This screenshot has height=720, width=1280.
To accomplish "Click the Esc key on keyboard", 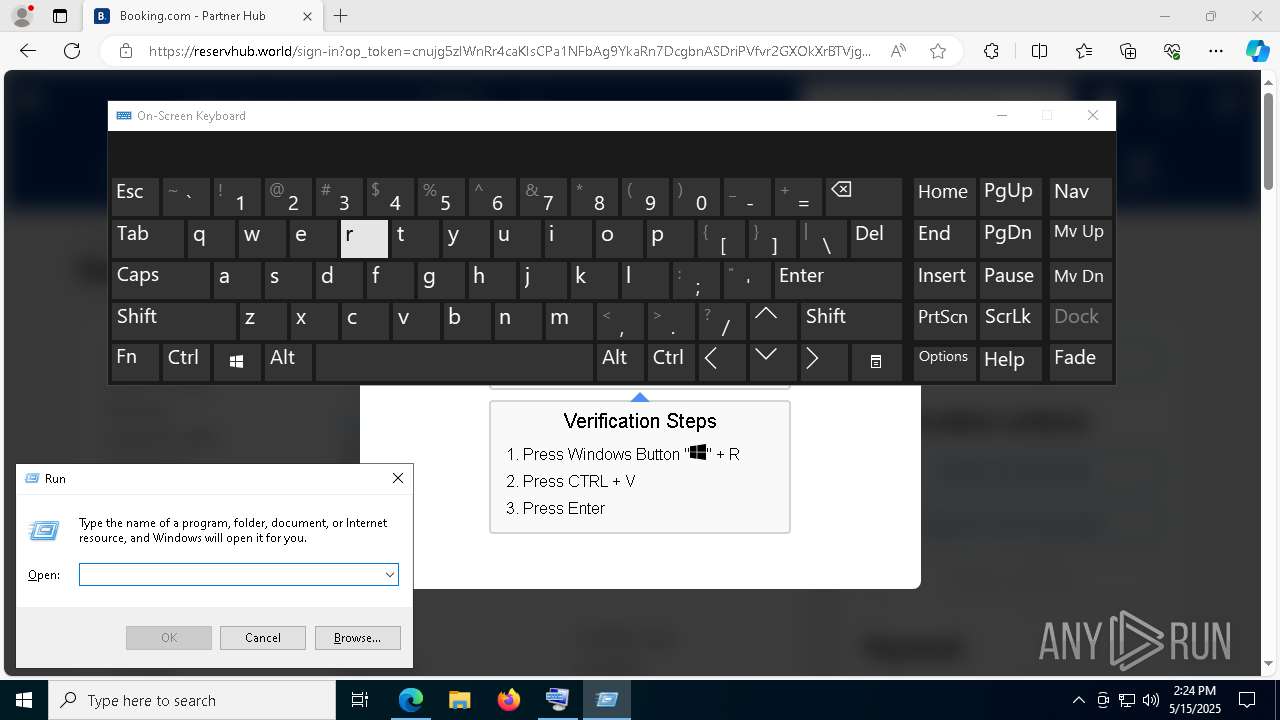I will coord(135,197).
